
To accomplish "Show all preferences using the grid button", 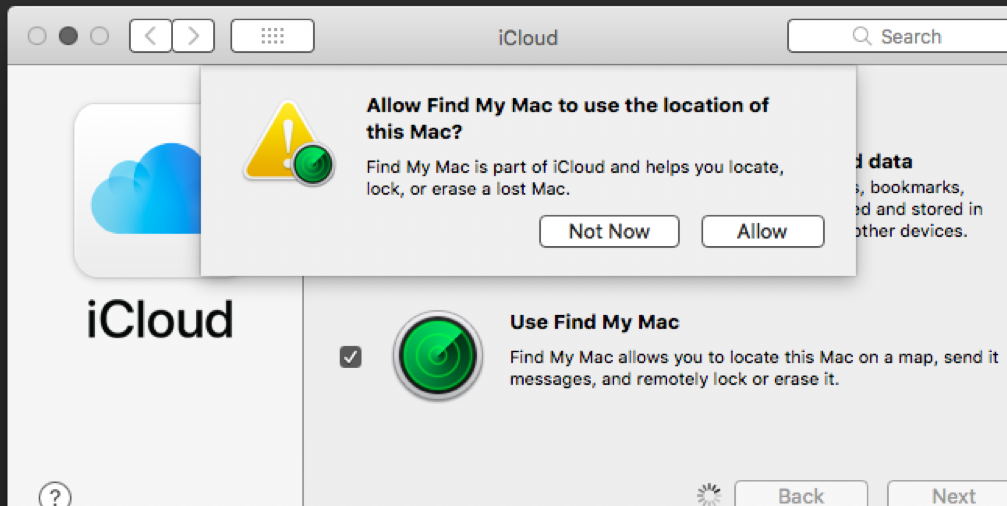I will (x=272, y=37).
